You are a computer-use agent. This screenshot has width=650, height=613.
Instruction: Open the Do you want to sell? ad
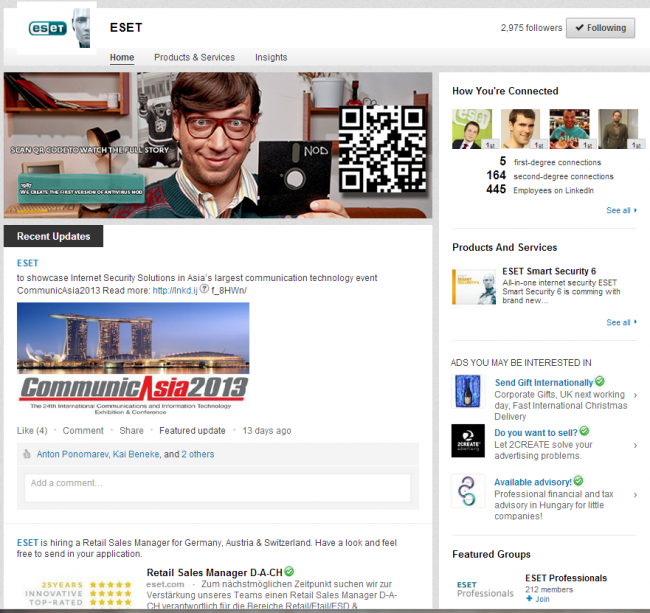click(536, 432)
